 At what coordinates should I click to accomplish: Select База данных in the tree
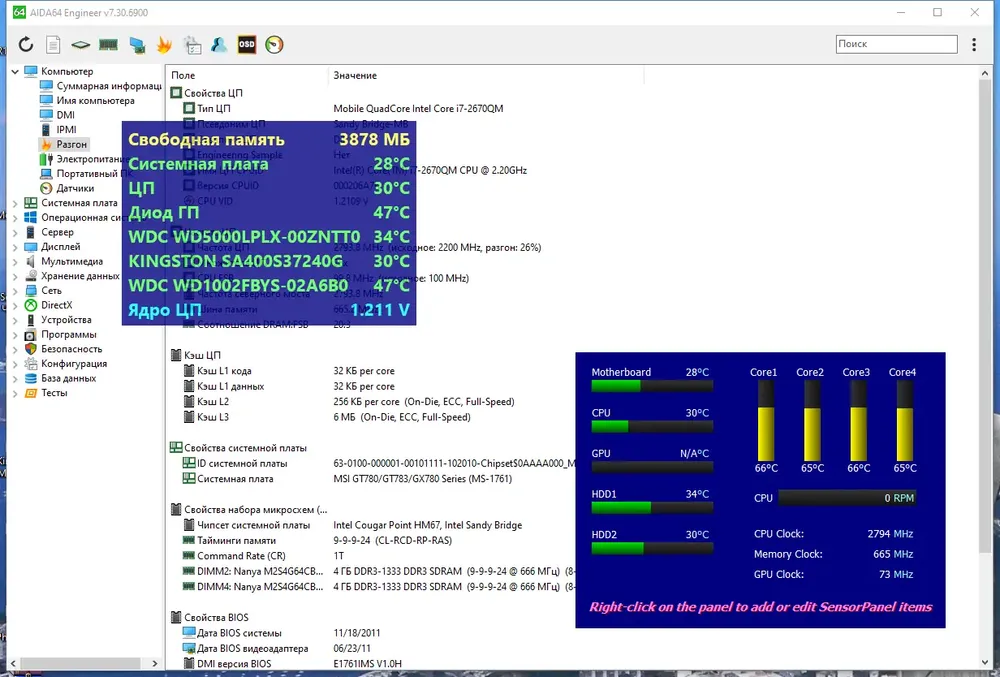pyautogui.click(x=69, y=378)
